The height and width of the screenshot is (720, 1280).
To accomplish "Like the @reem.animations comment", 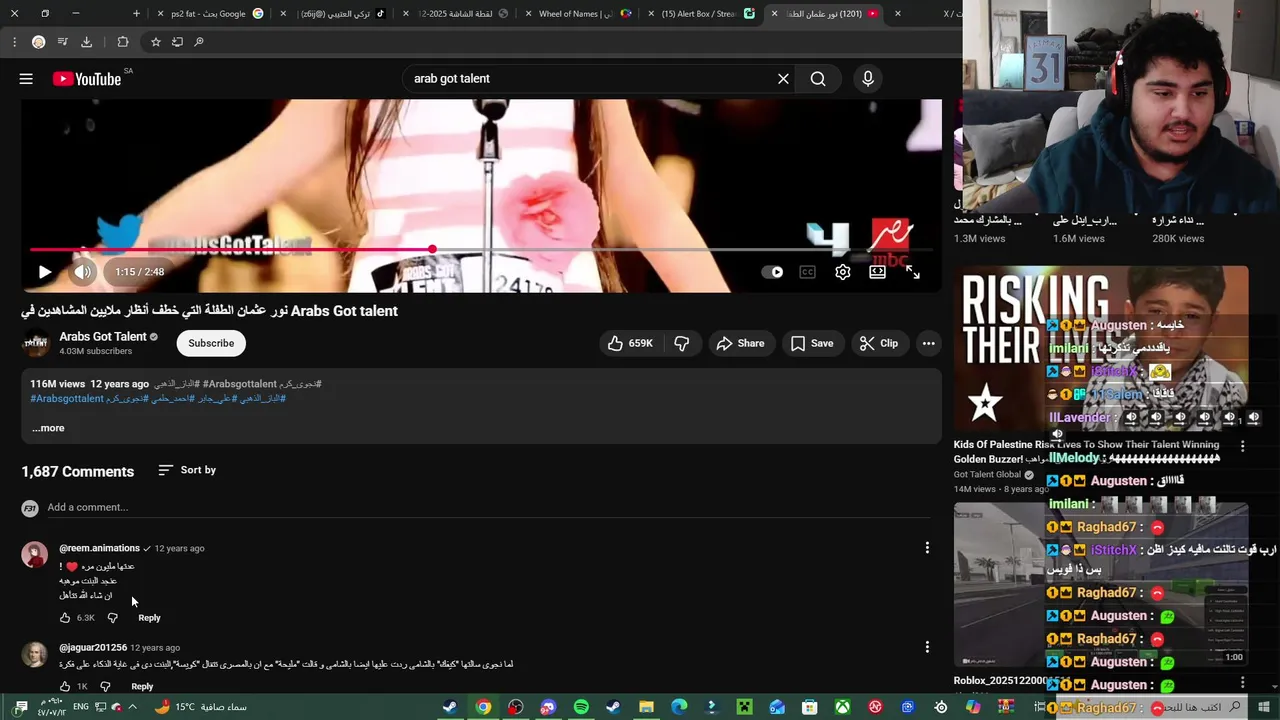I will click(65, 618).
